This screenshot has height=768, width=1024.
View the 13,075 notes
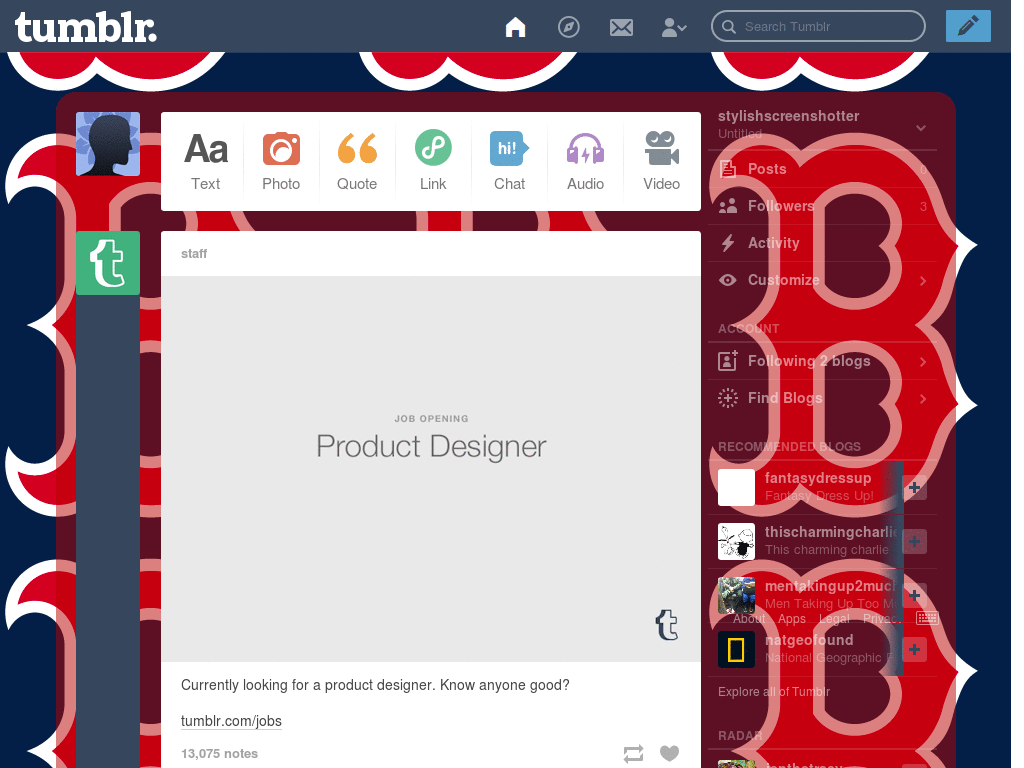(219, 753)
